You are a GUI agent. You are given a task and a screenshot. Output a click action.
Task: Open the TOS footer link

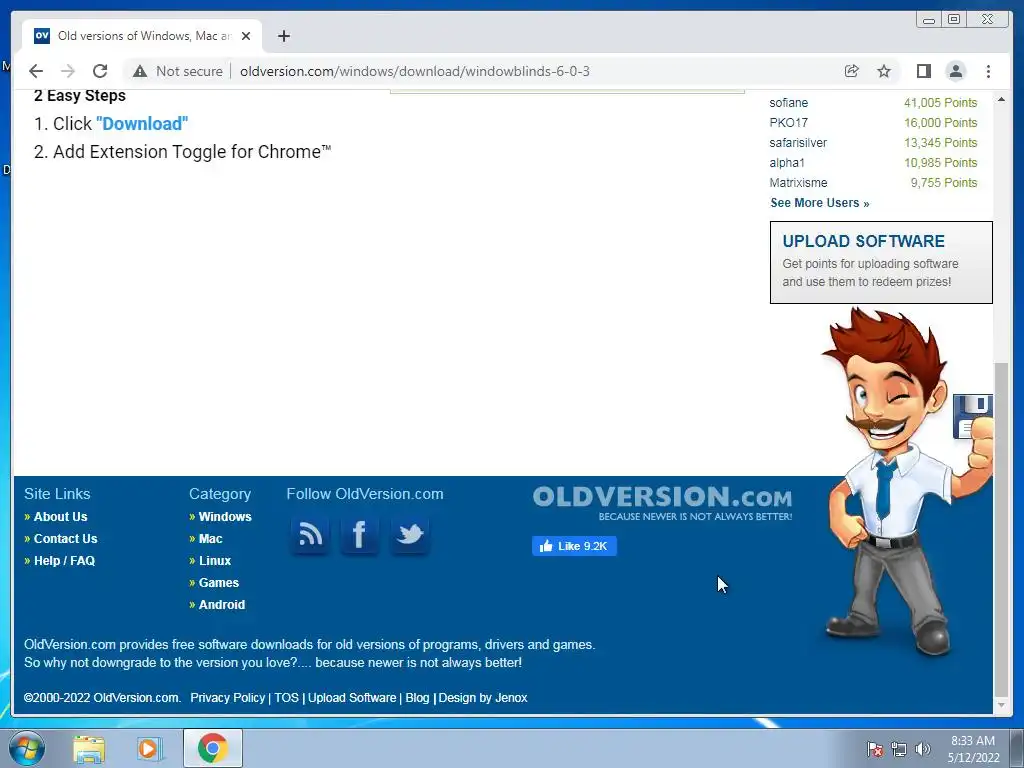click(x=286, y=697)
